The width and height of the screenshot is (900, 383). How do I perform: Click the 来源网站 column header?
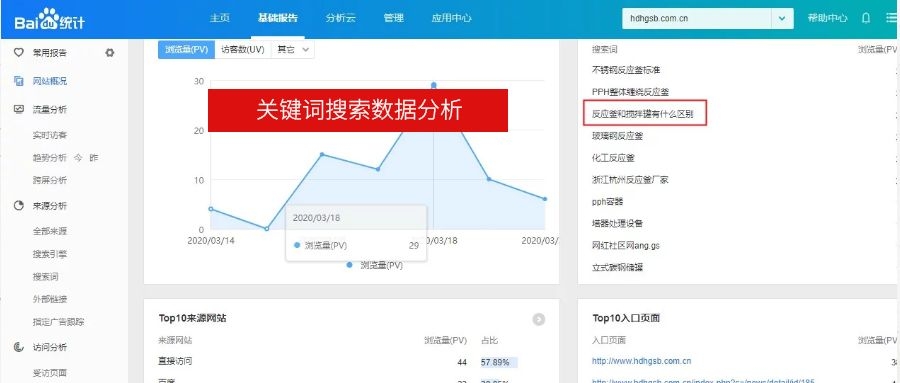(x=175, y=340)
